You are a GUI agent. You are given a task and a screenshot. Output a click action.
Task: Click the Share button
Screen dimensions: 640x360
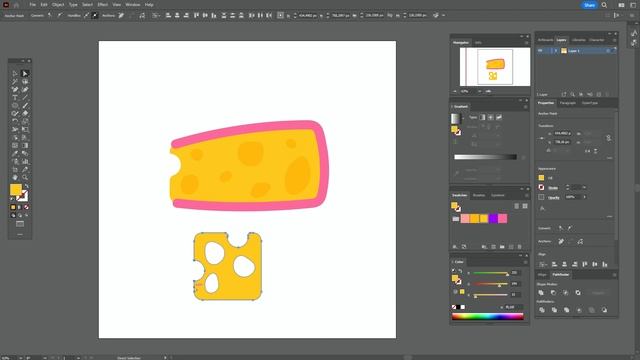589,5
